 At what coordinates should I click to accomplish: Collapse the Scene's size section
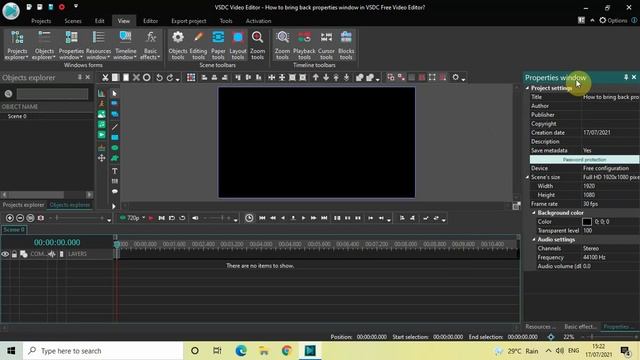click(527, 177)
